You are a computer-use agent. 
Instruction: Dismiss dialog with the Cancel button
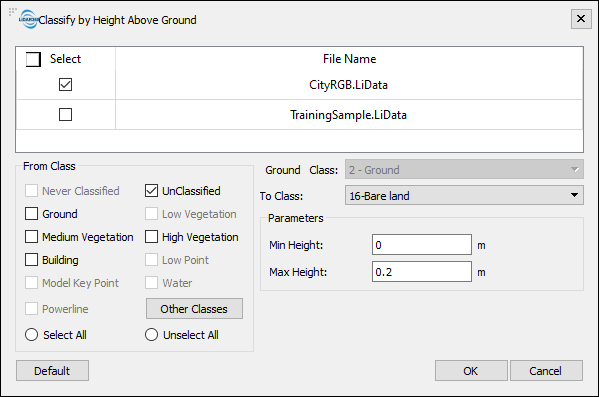(x=546, y=370)
